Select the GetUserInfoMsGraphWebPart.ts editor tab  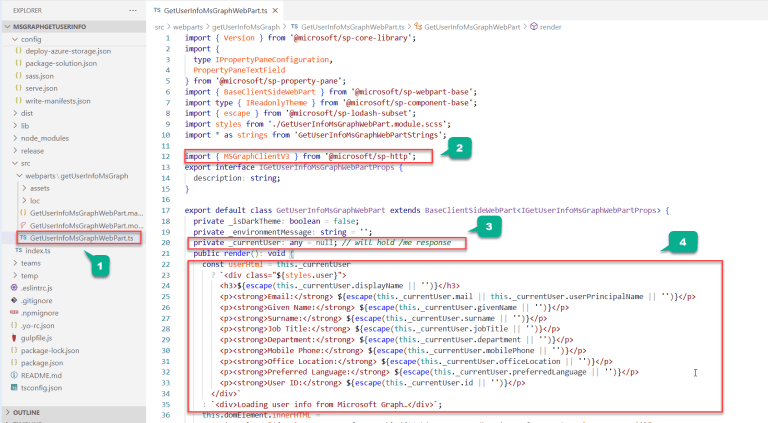point(215,10)
